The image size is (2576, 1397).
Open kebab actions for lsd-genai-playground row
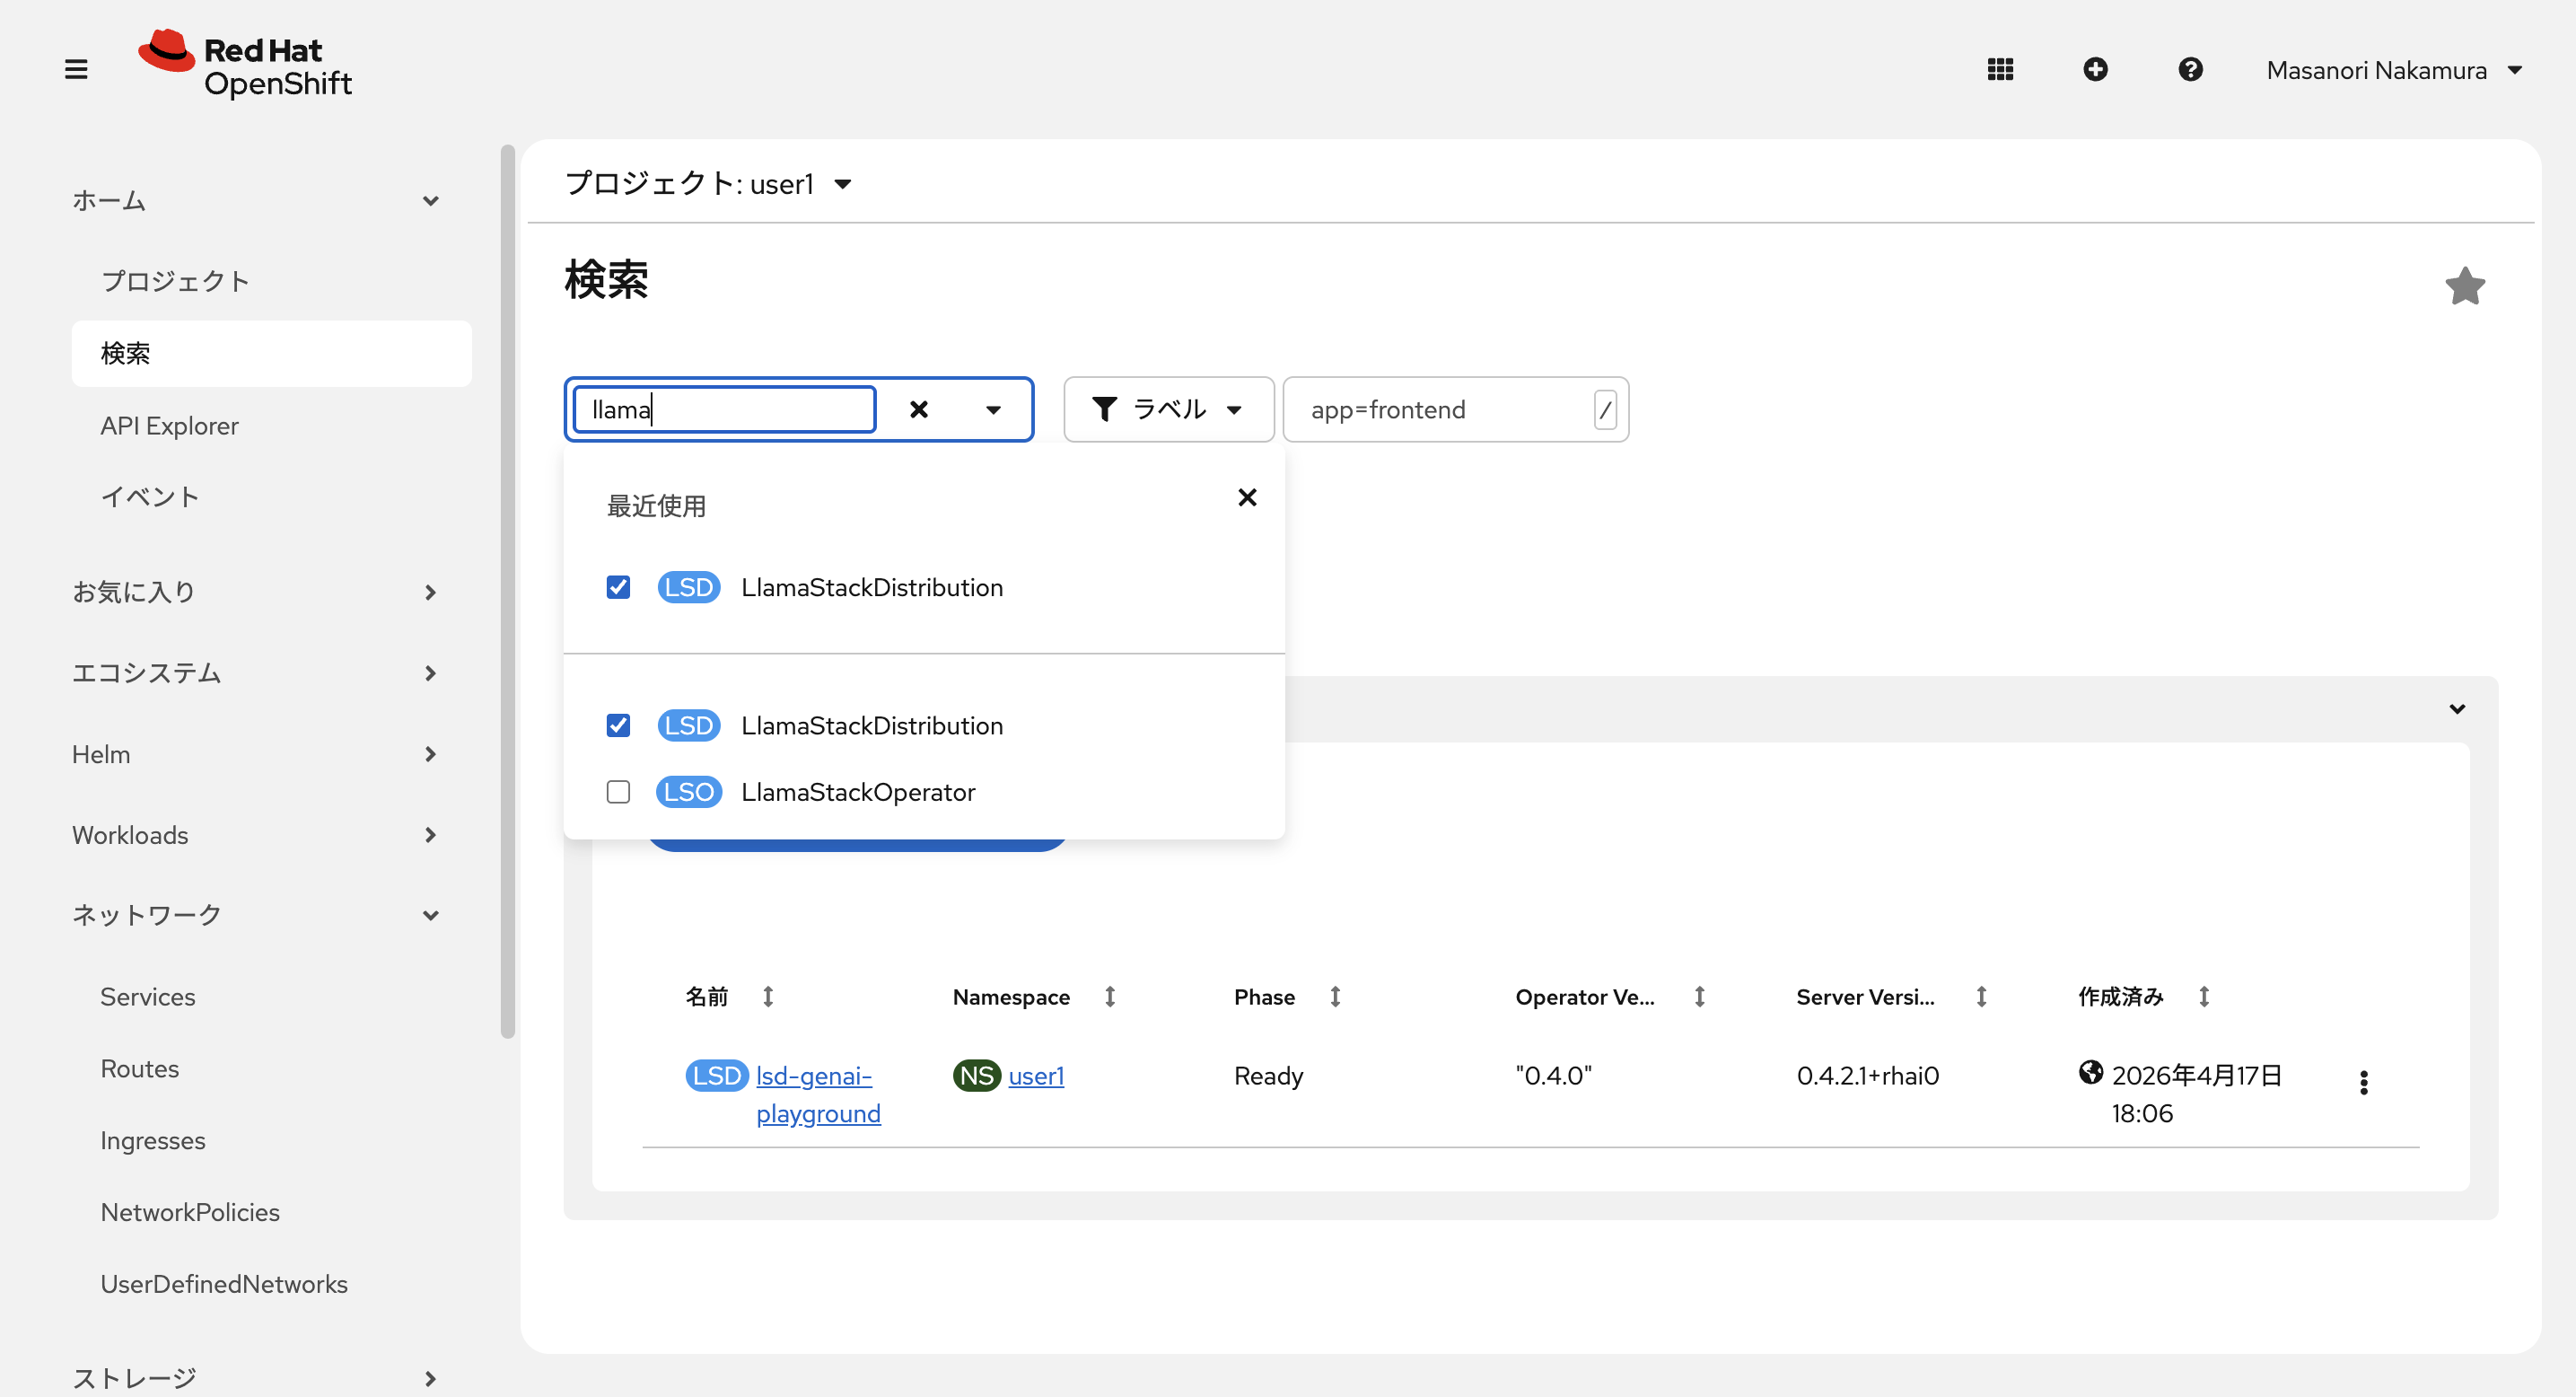point(2364,1082)
